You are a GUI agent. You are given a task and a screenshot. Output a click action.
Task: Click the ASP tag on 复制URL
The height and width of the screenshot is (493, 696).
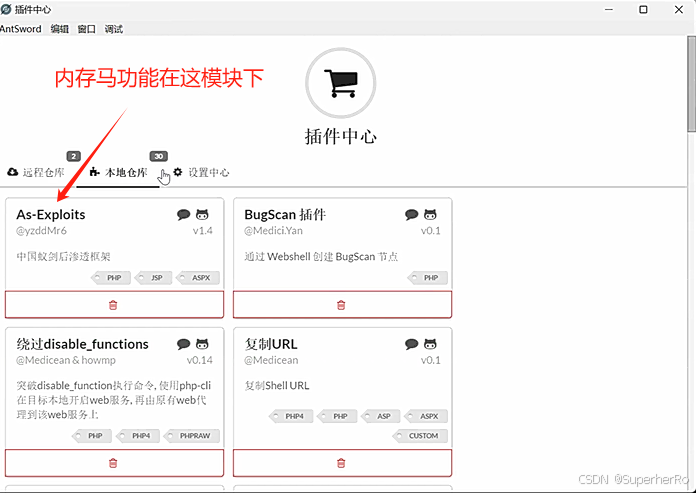381,416
